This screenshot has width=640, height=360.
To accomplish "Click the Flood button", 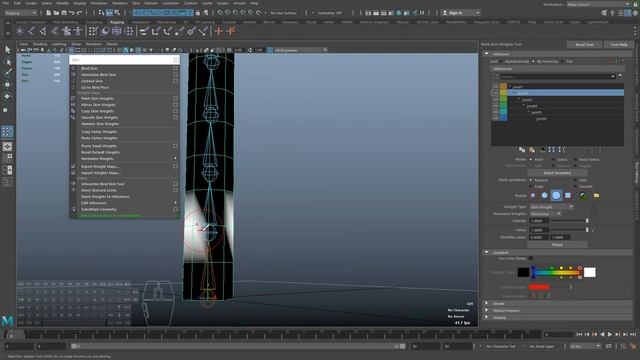I will pyautogui.click(x=557, y=245).
